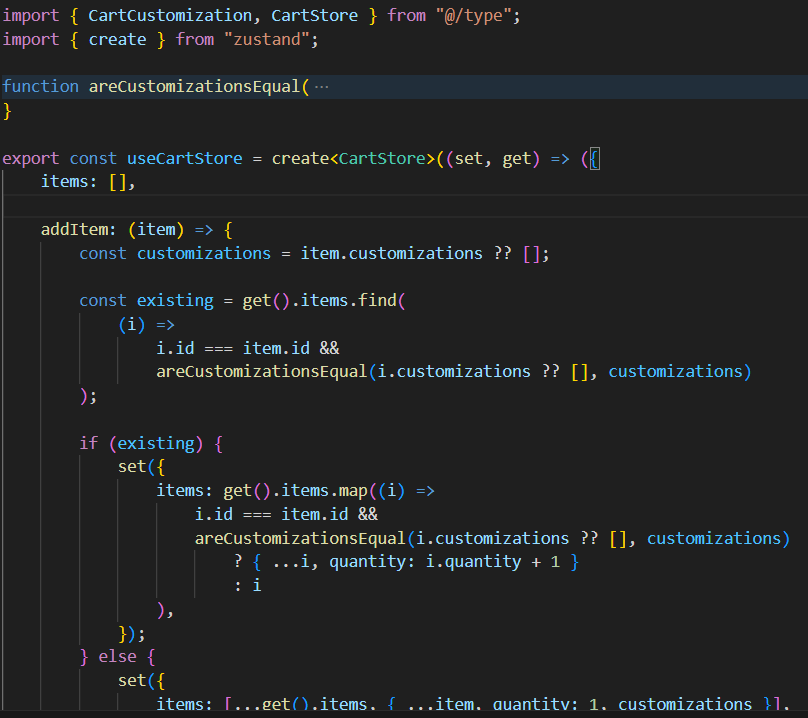
Task: Click 'areCustomizationsEqual' call inside the find callback
Action: pyautogui.click(x=261, y=372)
